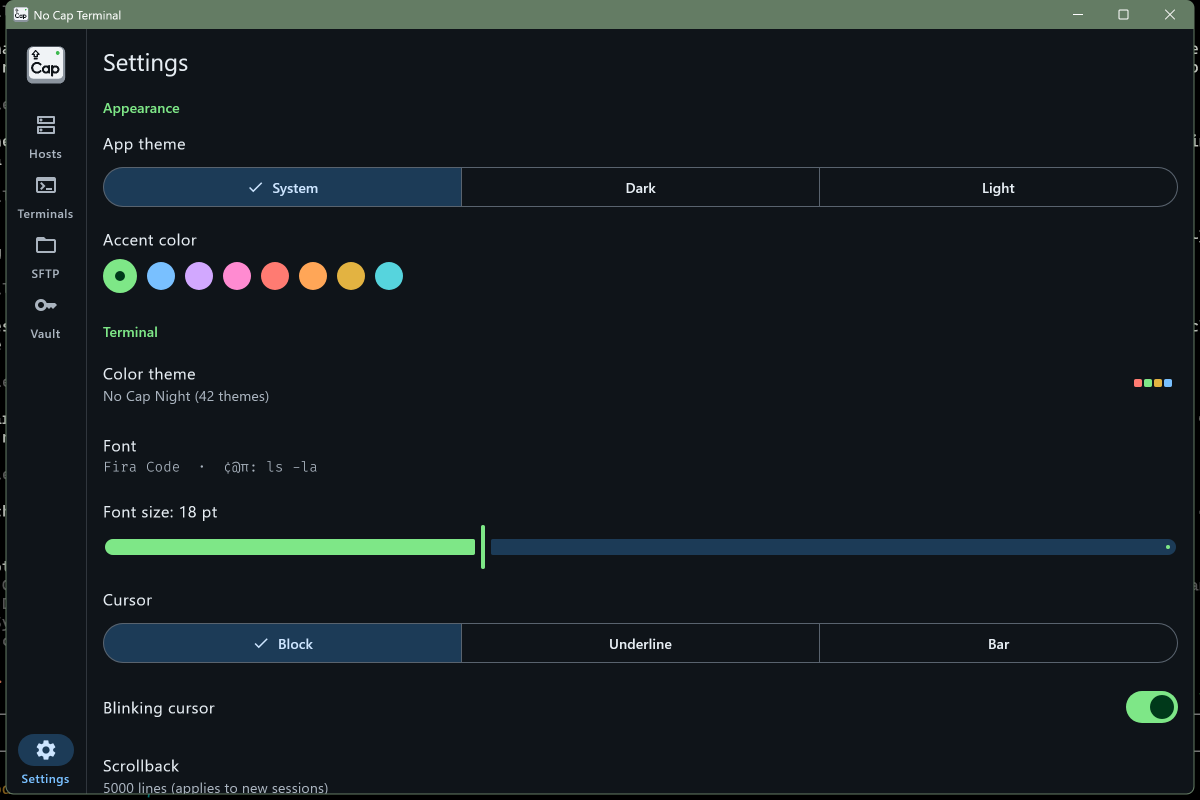
Task: Turn off the Blinking cursor switch
Action: point(1152,707)
